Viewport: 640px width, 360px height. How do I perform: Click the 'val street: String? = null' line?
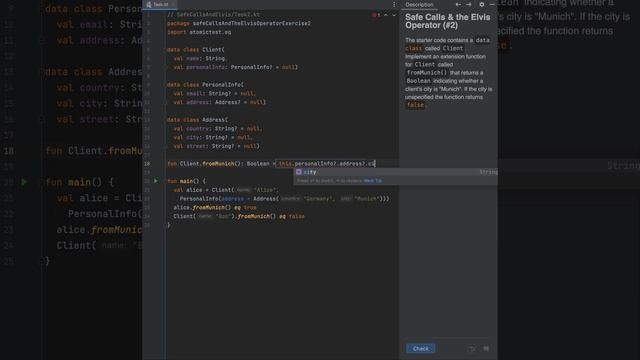click(216, 146)
